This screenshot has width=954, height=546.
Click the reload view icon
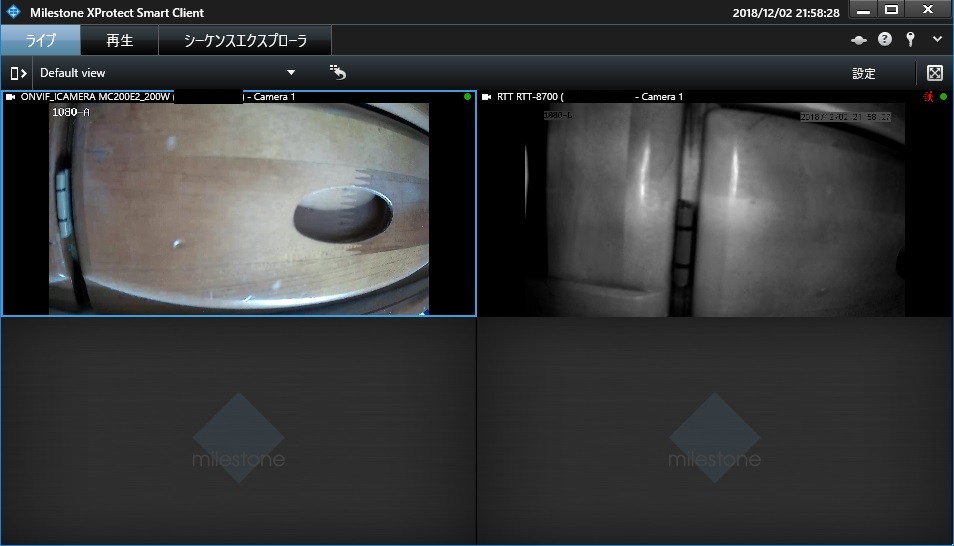338,72
